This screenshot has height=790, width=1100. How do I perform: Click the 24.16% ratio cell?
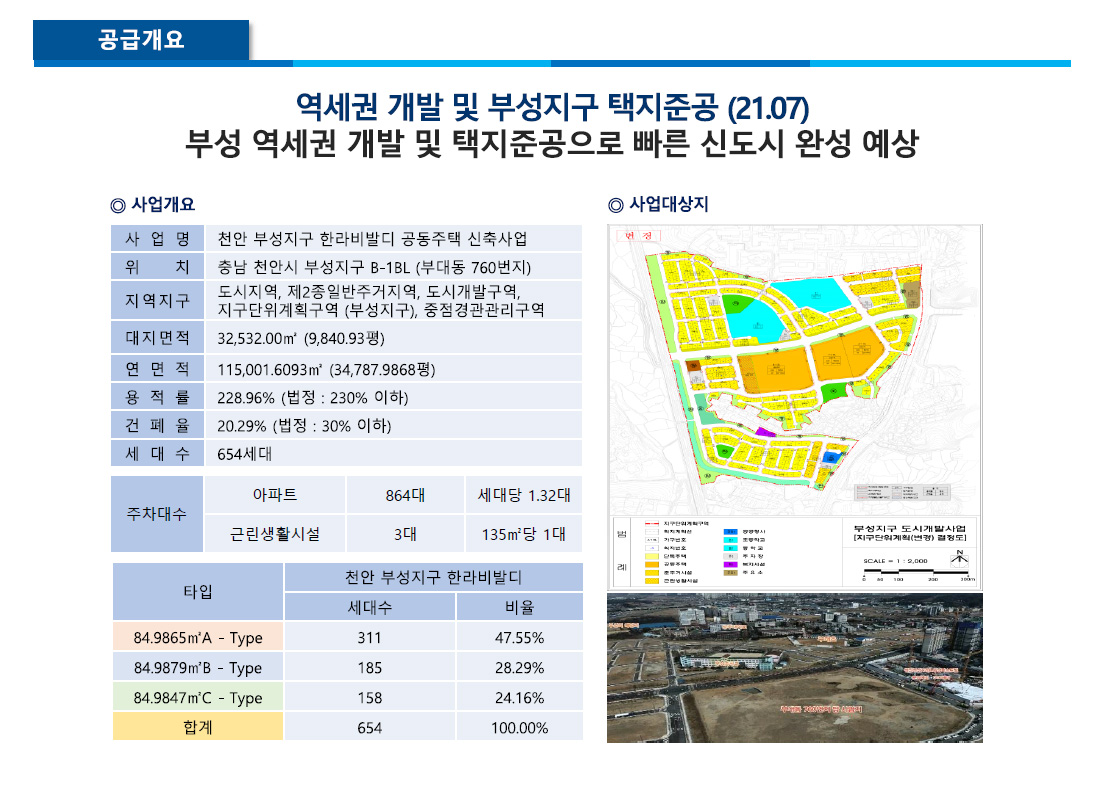pos(520,697)
